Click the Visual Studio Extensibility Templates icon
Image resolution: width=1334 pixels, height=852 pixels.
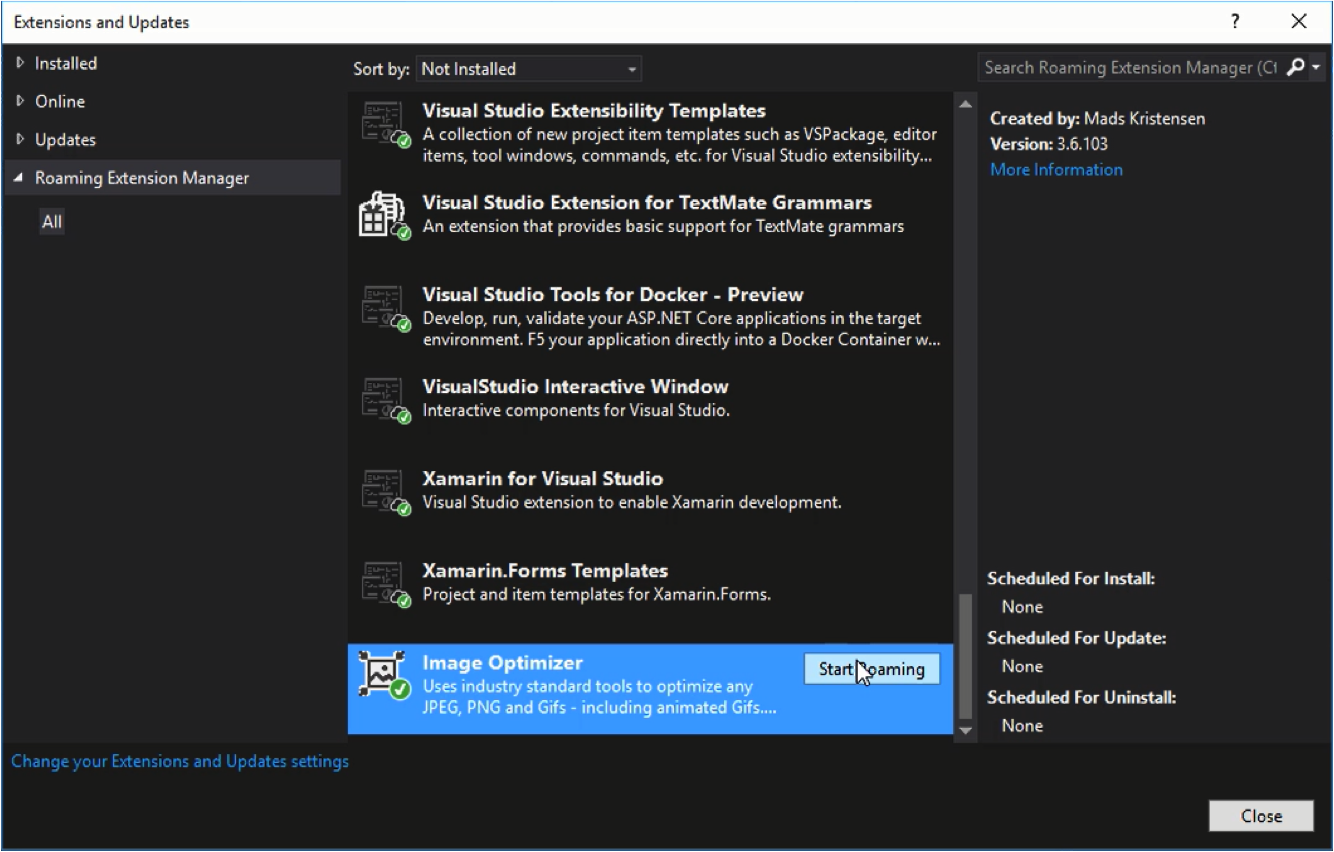pyautogui.click(x=385, y=124)
